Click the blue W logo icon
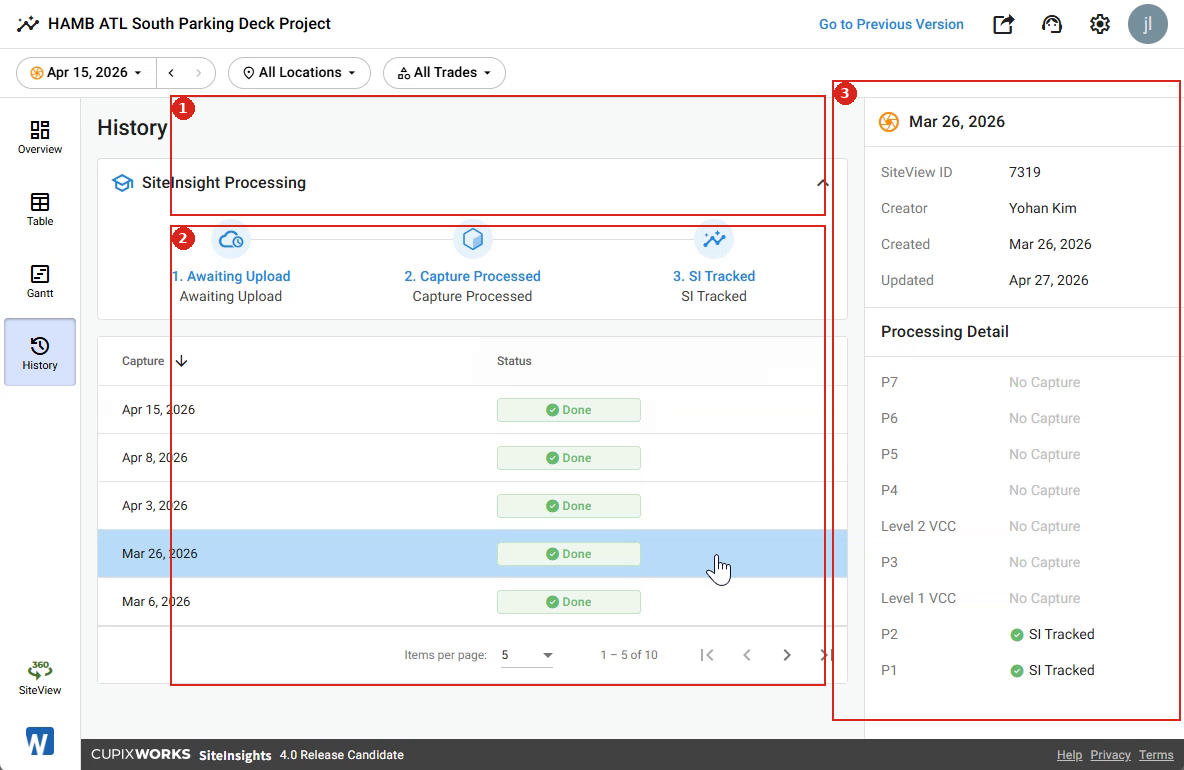 [x=40, y=741]
